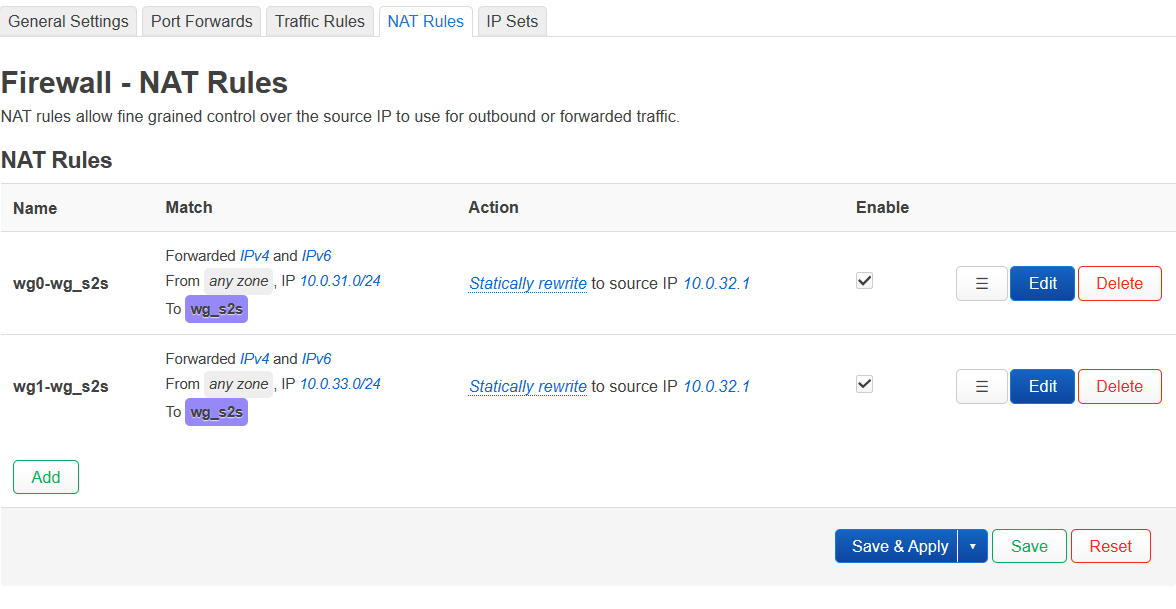1176x609 pixels.
Task: Open the Port Forwards tab
Action: pyautogui.click(x=202, y=21)
